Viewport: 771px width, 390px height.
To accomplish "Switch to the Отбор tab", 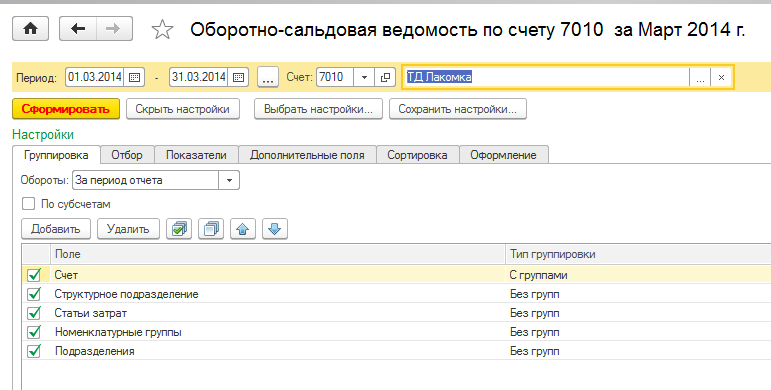I will pos(127,155).
